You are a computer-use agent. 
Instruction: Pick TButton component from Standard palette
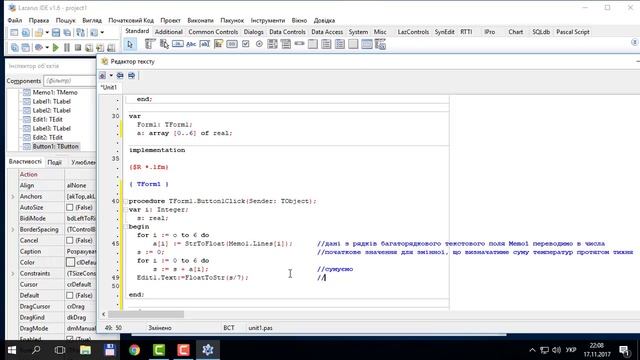pyautogui.click(x=178, y=44)
